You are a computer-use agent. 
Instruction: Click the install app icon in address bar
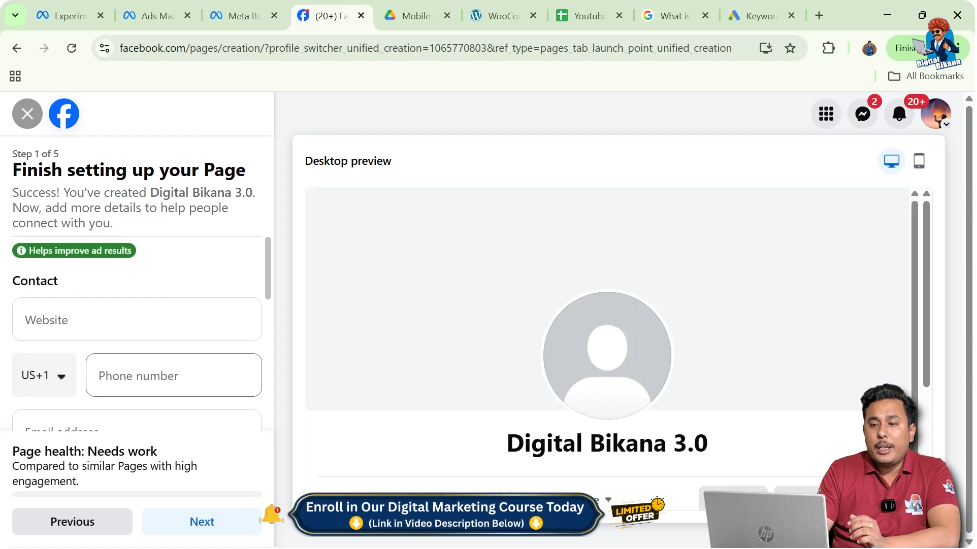click(x=766, y=48)
